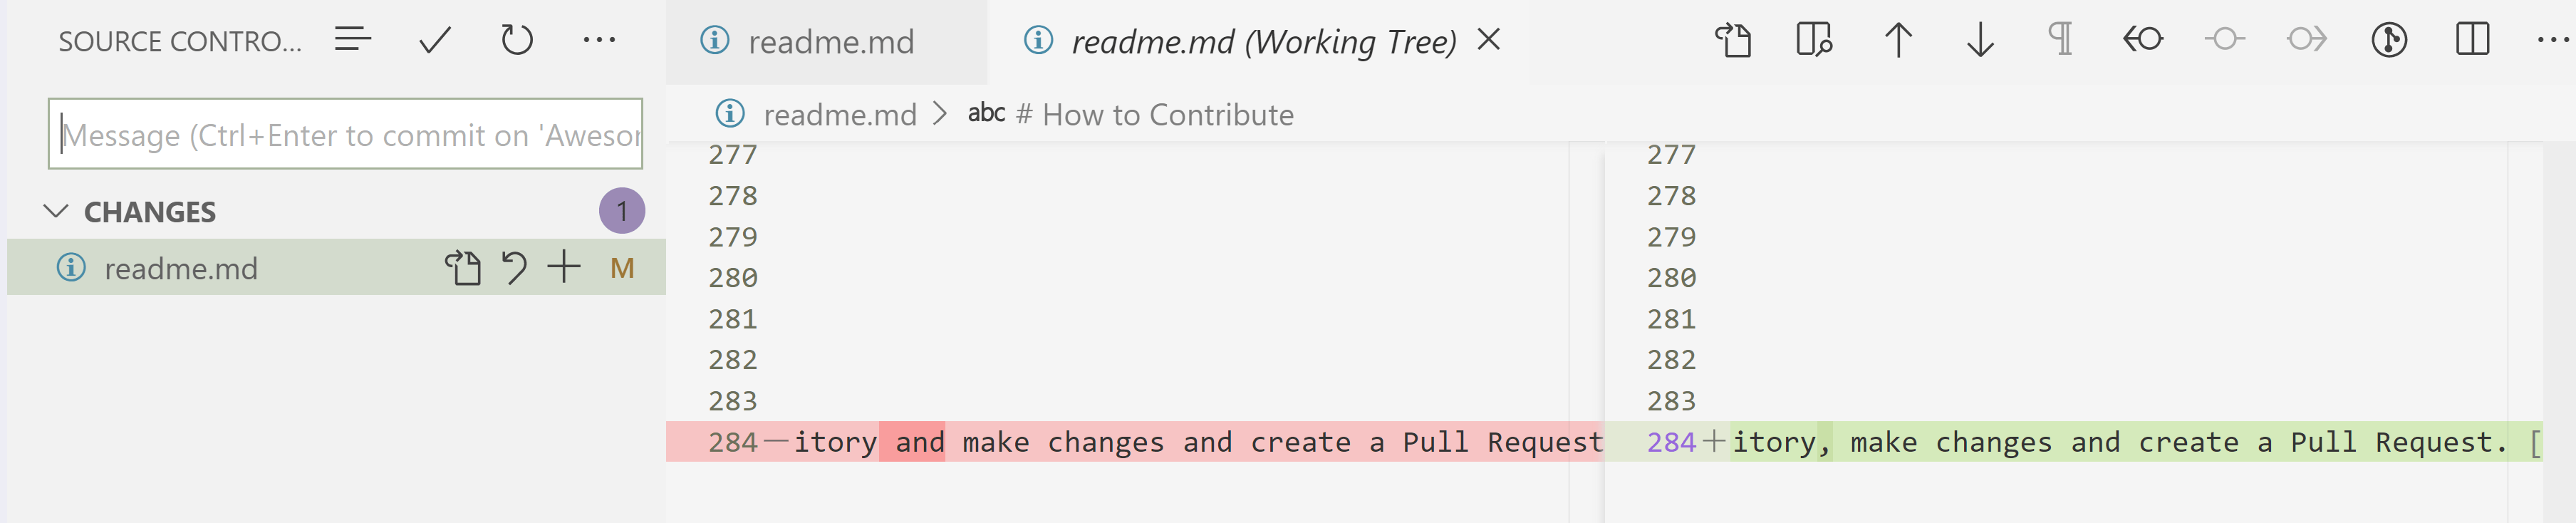Open file icon in readme.md change row
The image size is (2576, 523).
462,267
